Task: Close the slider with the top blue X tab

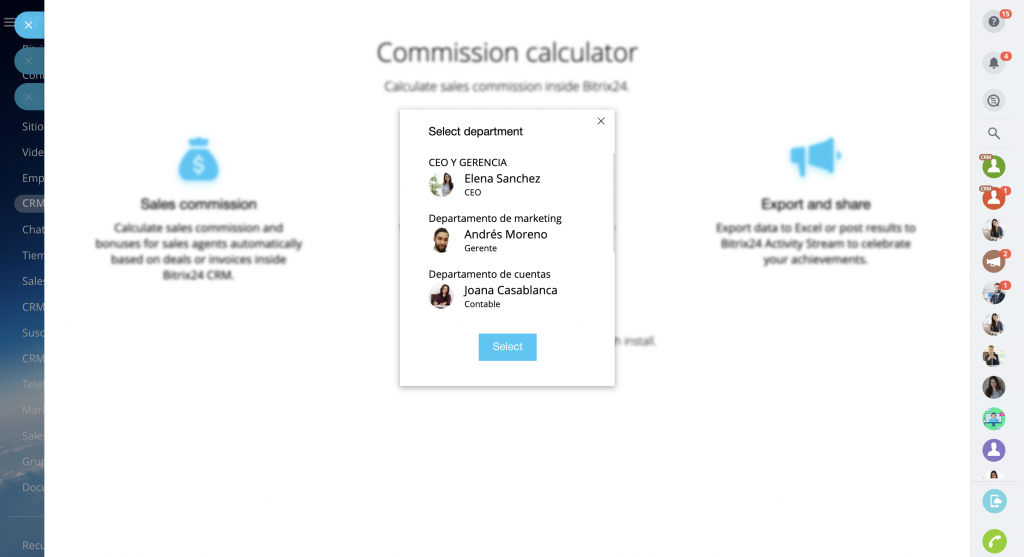Action: (x=29, y=25)
